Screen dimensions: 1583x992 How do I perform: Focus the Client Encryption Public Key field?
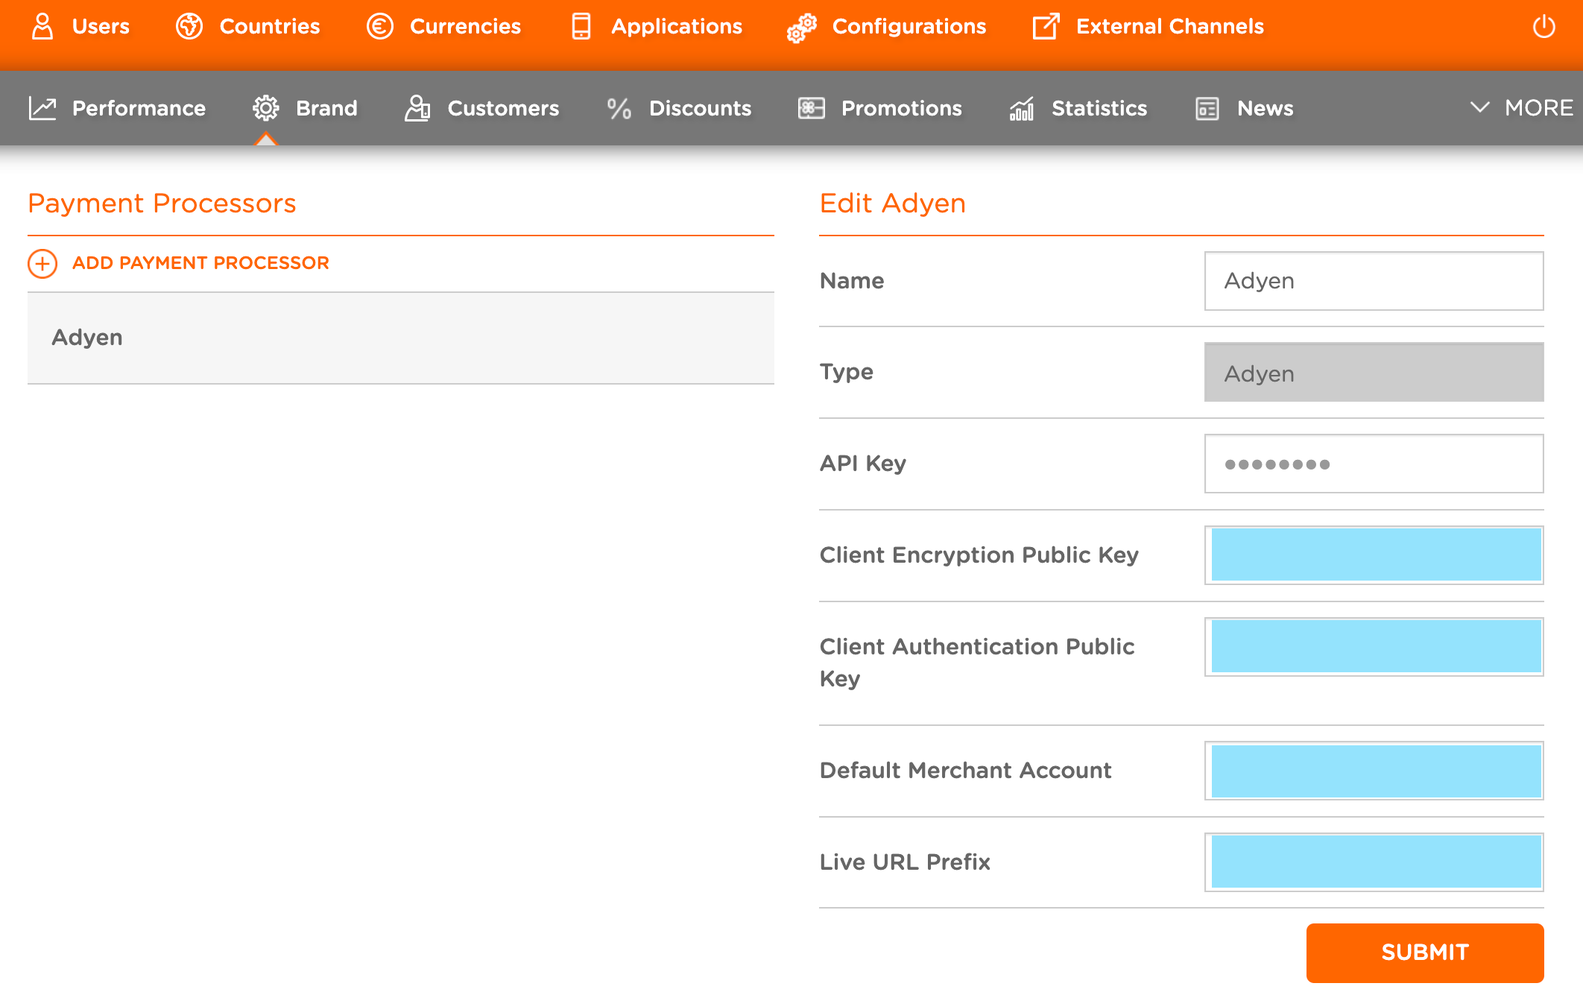click(x=1374, y=555)
